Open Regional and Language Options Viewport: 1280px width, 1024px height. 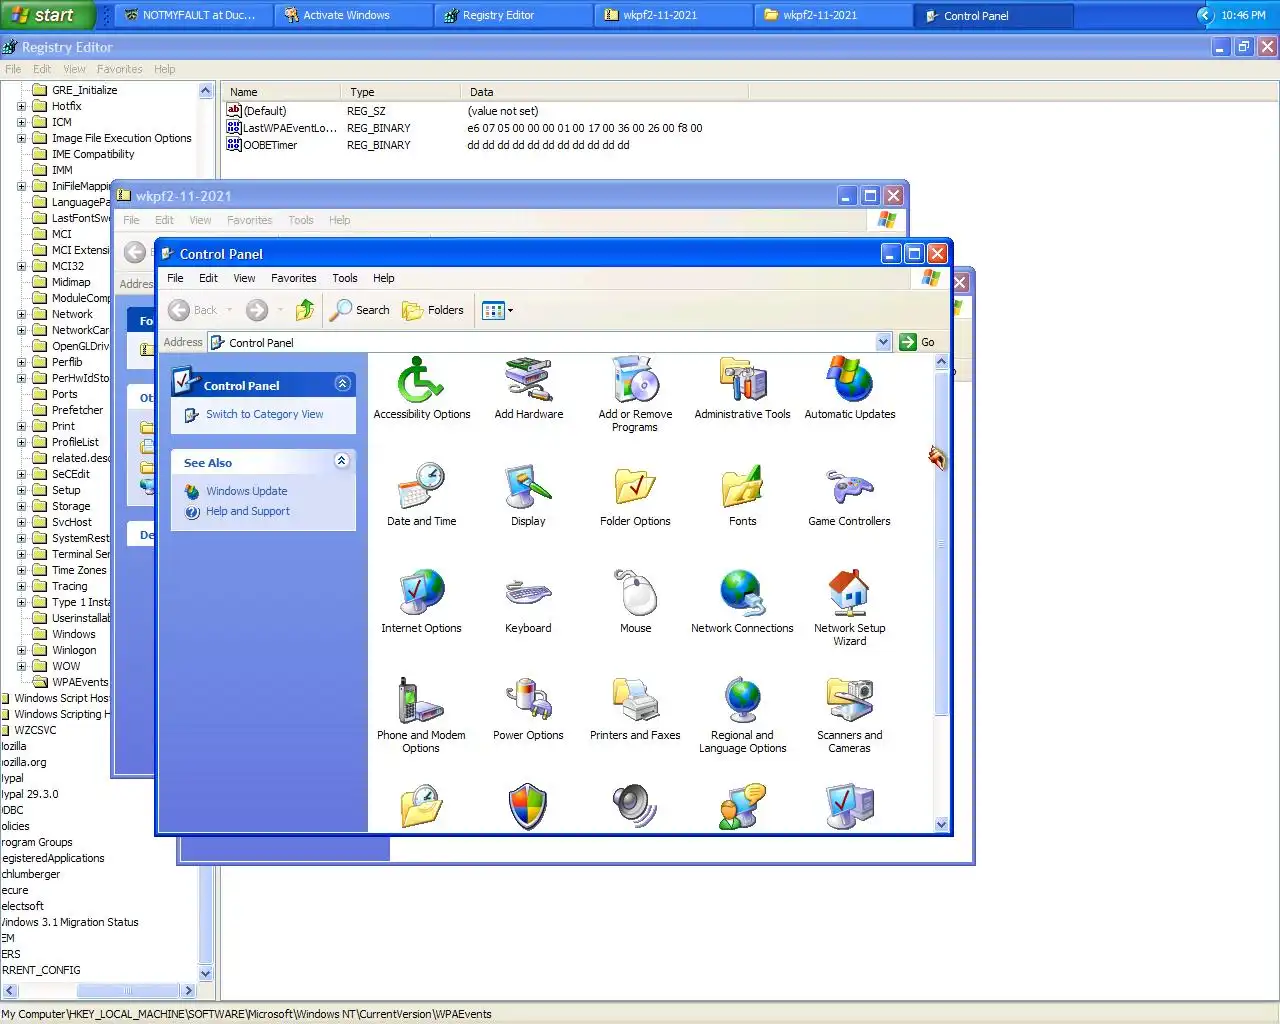[742, 714]
